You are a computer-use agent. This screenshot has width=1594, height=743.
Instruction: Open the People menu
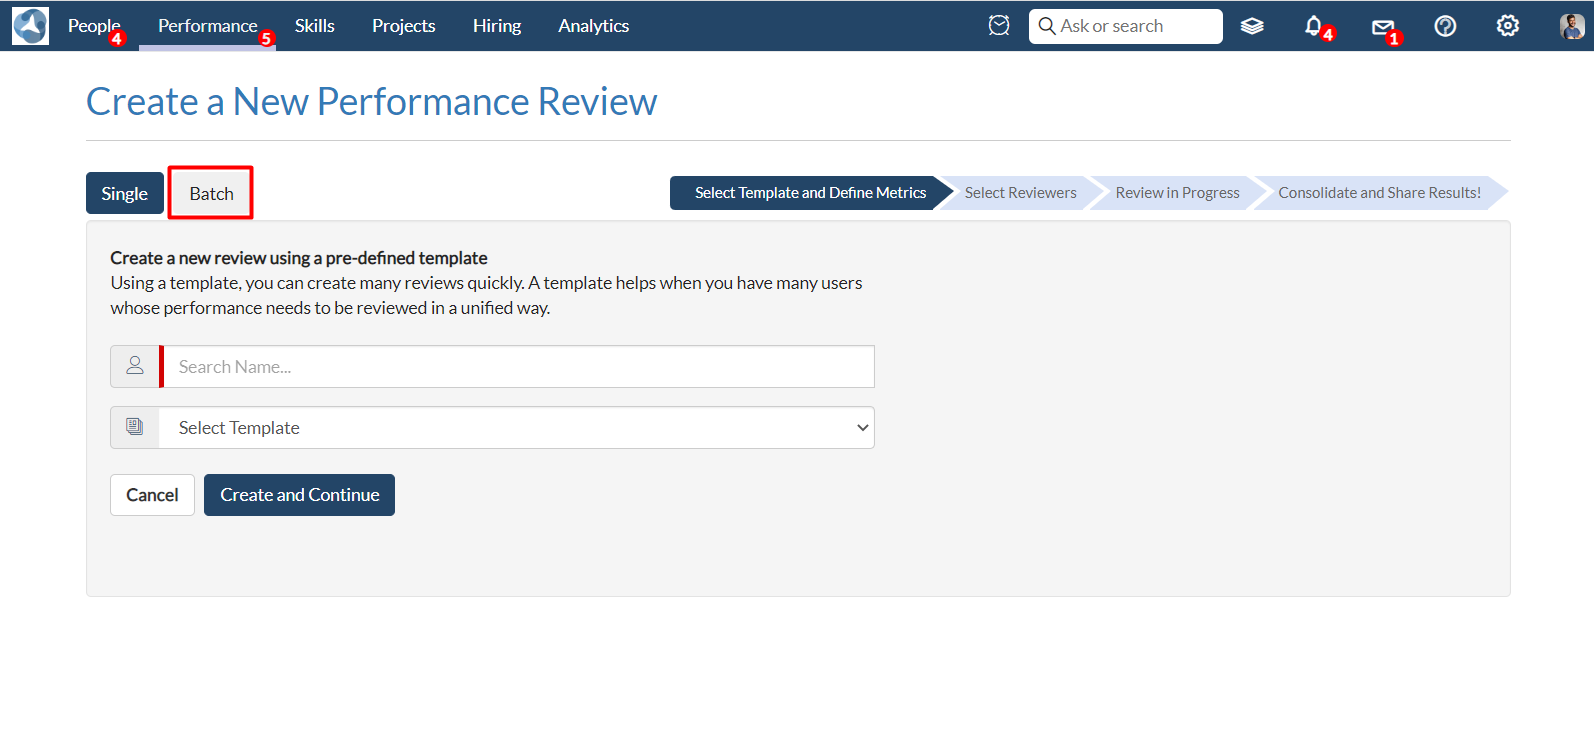pos(94,26)
